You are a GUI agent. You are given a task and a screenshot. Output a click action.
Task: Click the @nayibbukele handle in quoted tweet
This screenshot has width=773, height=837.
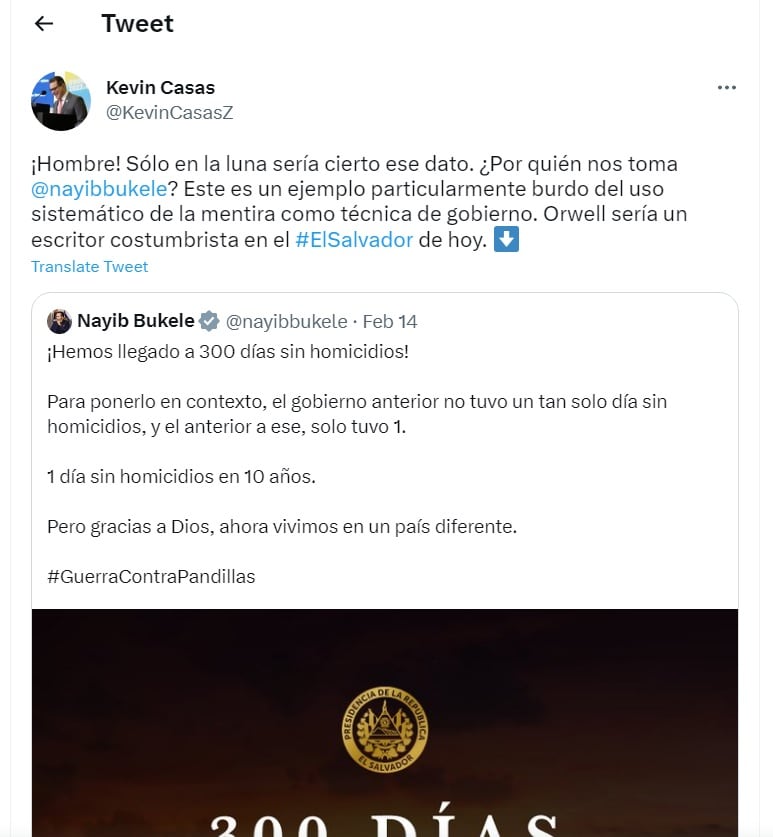[287, 322]
